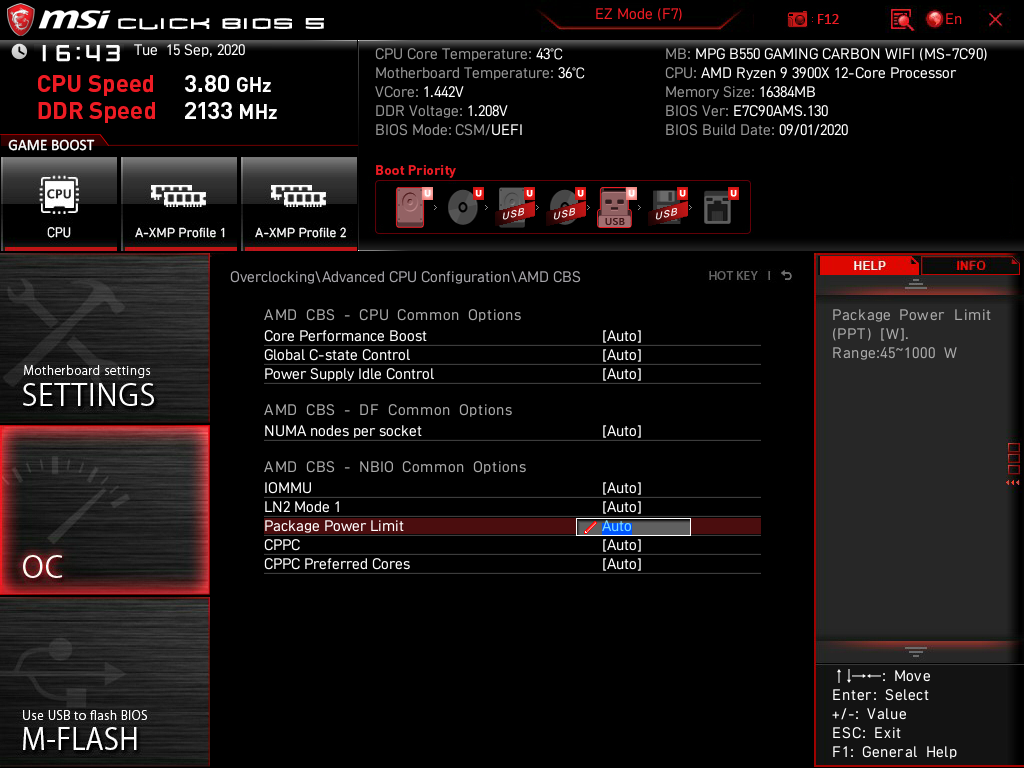Switch to EZ Mode (F7)

click(638, 15)
